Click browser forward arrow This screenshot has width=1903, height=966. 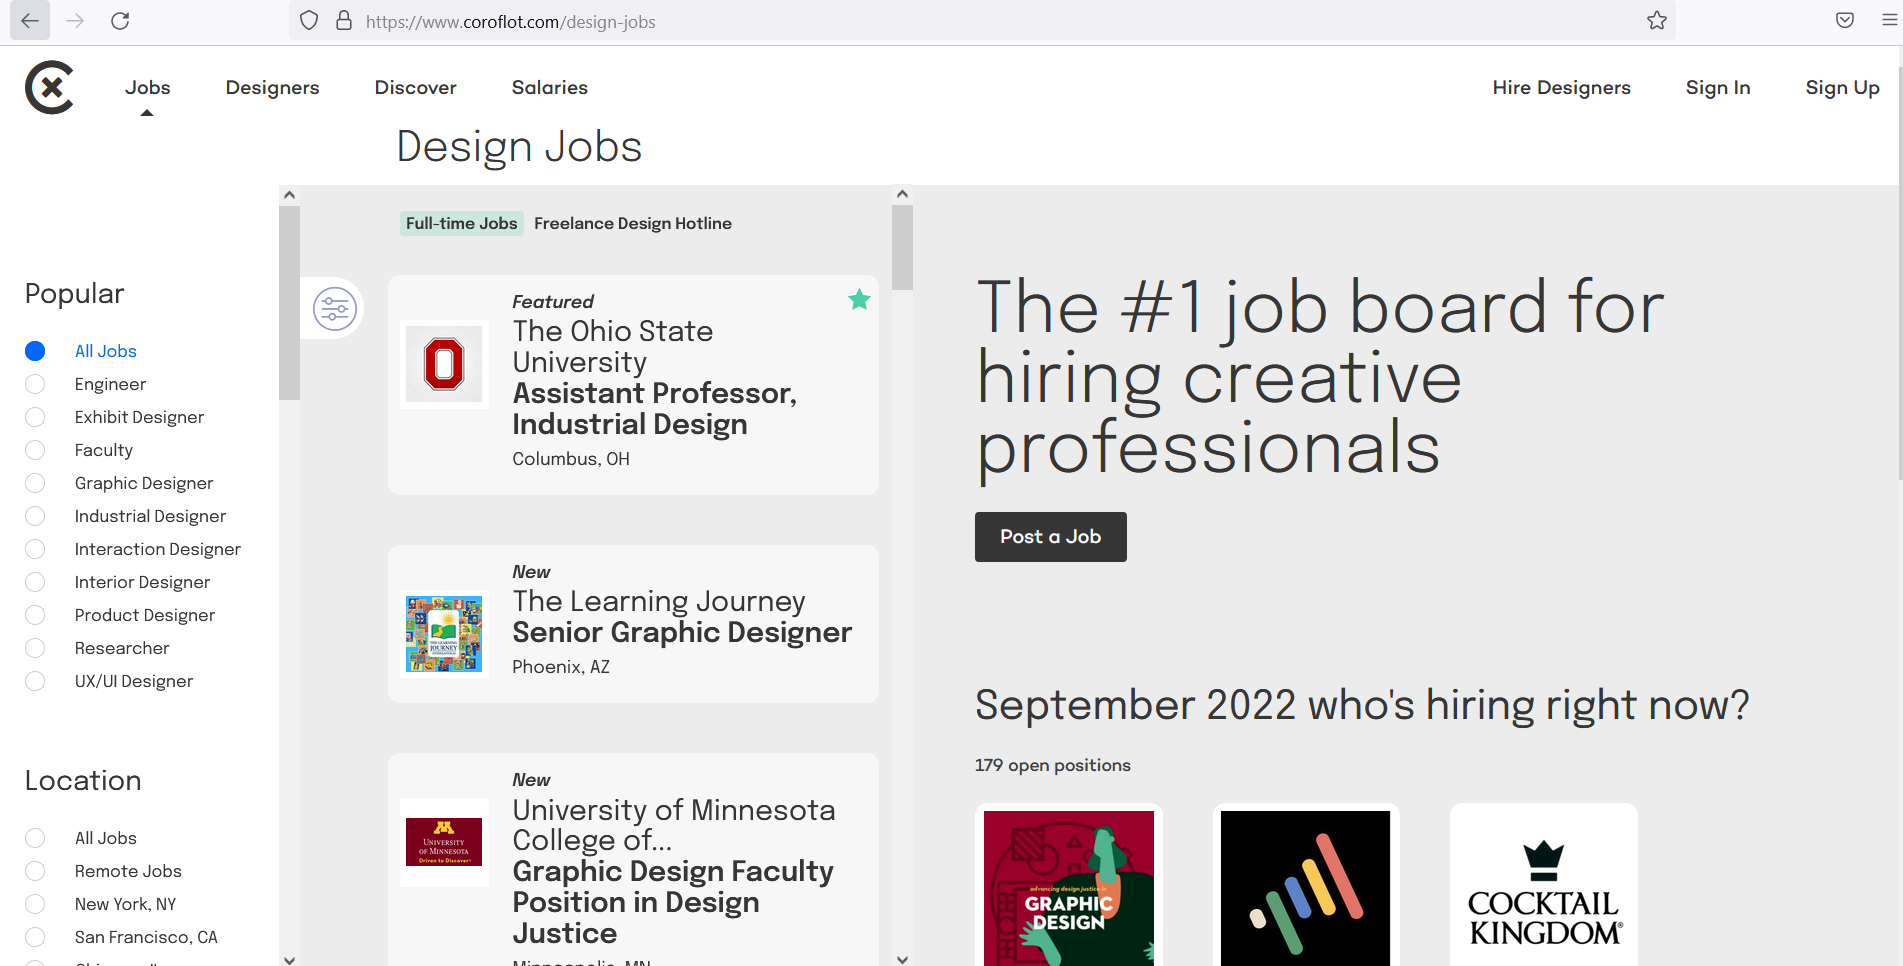(x=75, y=20)
